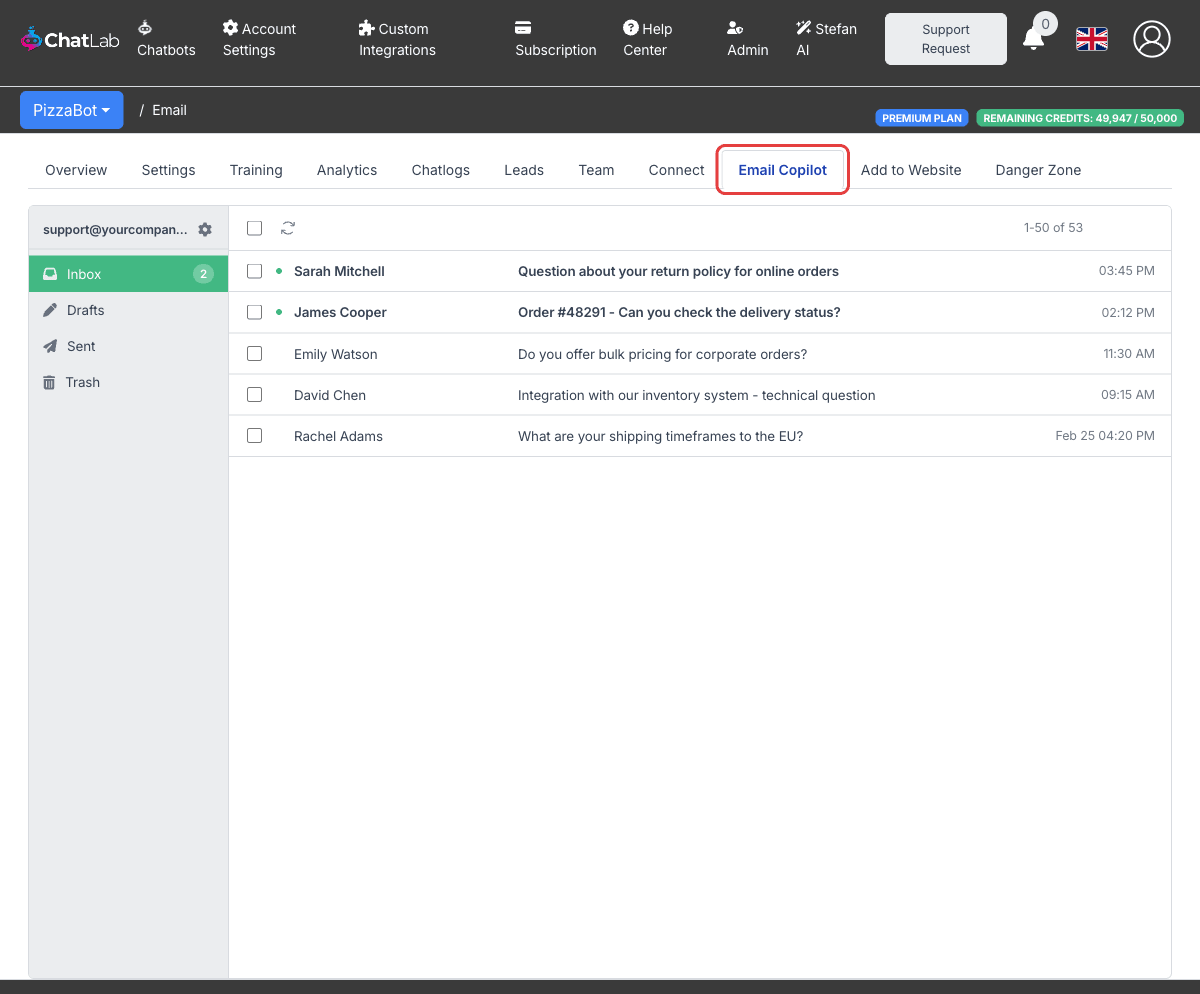Go to the Danger Zone tab
The width and height of the screenshot is (1200, 994).
[1038, 170]
